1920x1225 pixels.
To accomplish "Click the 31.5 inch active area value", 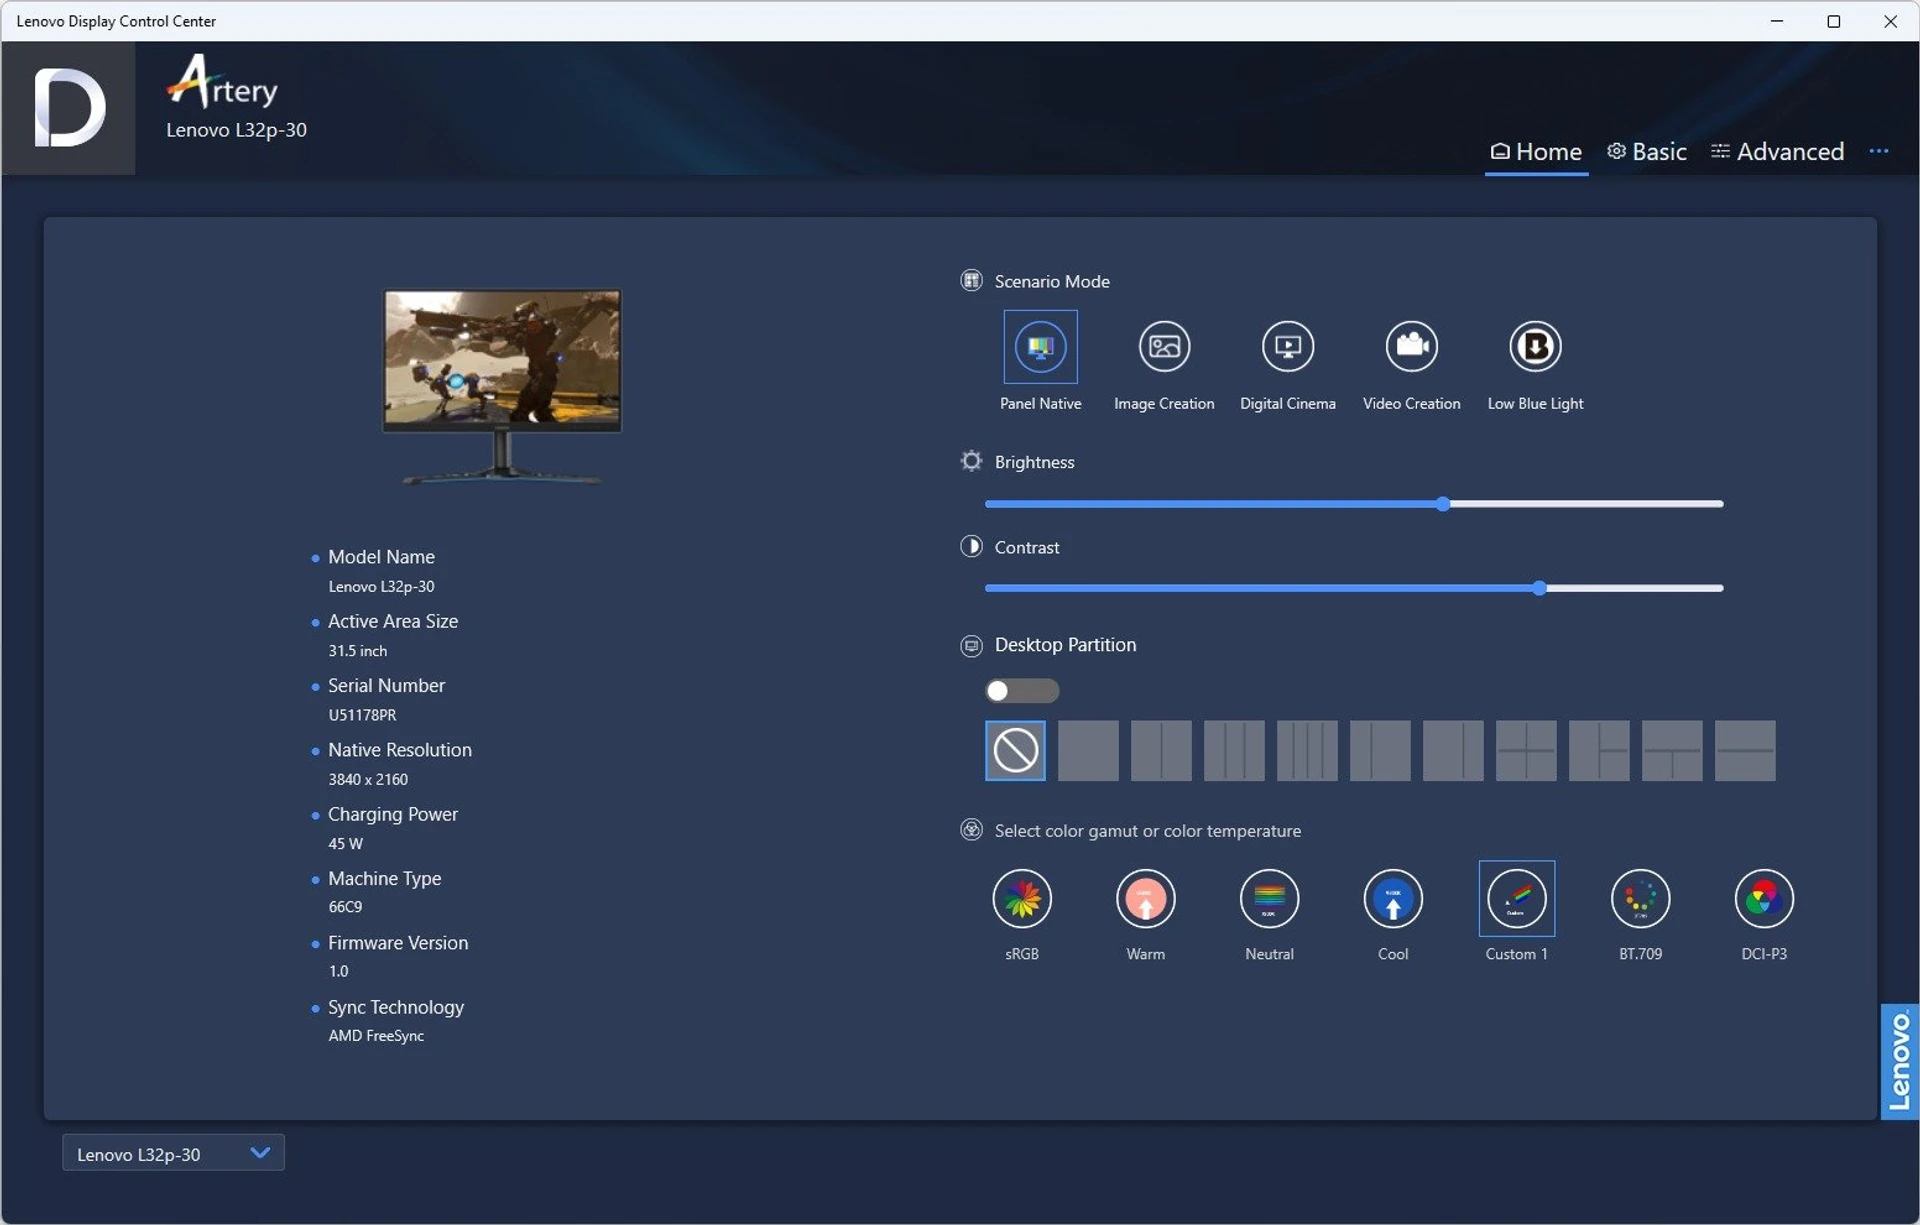I will click(x=357, y=651).
